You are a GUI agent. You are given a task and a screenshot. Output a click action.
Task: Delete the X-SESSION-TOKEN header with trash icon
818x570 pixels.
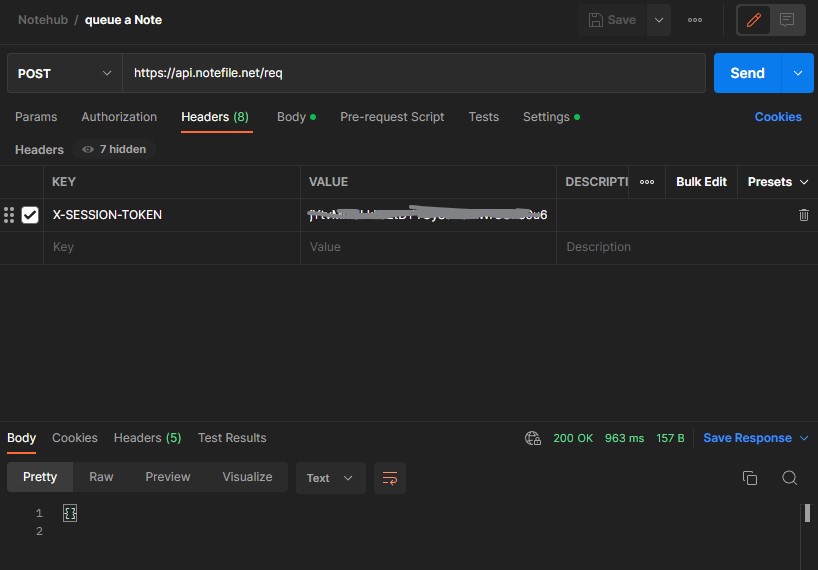tap(803, 215)
